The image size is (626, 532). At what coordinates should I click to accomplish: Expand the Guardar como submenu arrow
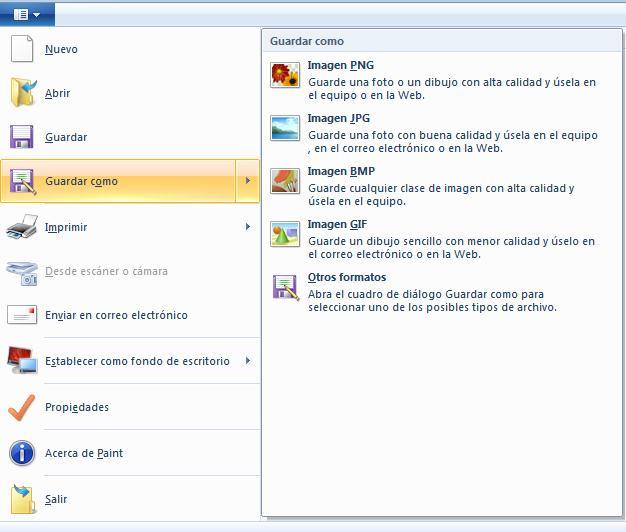[248, 181]
